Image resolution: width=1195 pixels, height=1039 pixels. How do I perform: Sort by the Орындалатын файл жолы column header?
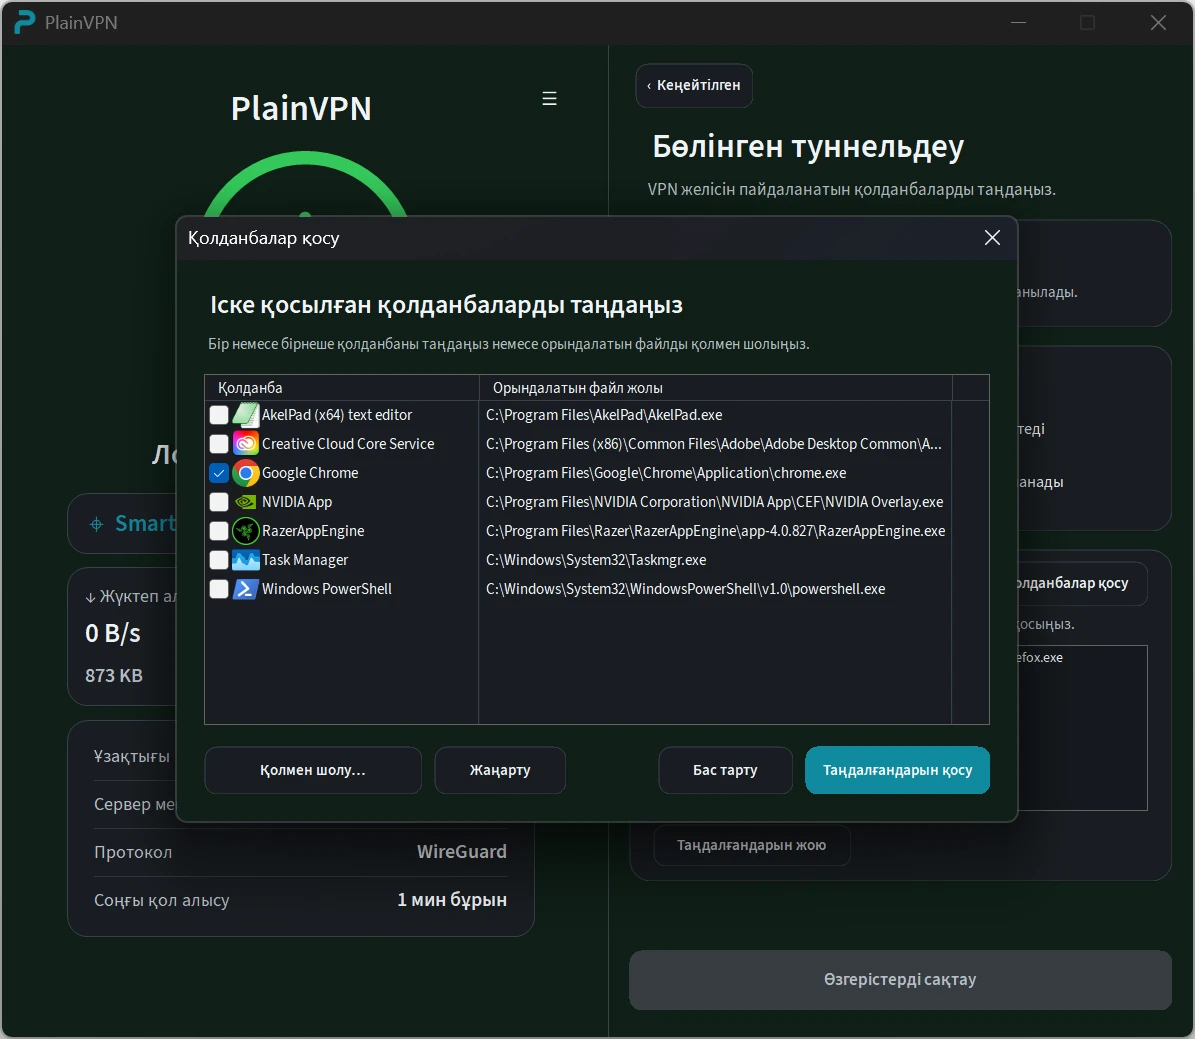coord(716,388)
